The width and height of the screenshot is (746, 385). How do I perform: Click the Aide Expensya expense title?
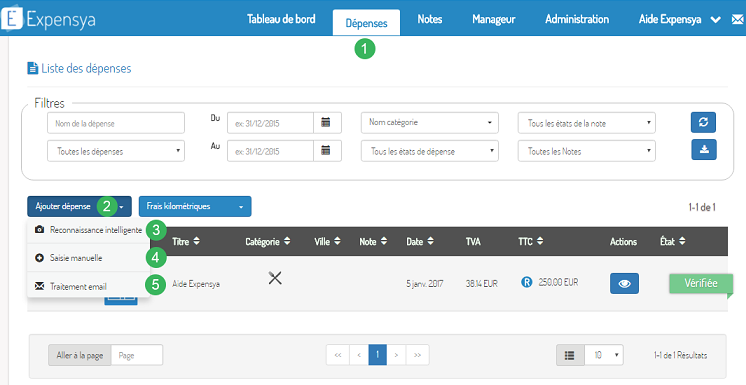[196, 284]
